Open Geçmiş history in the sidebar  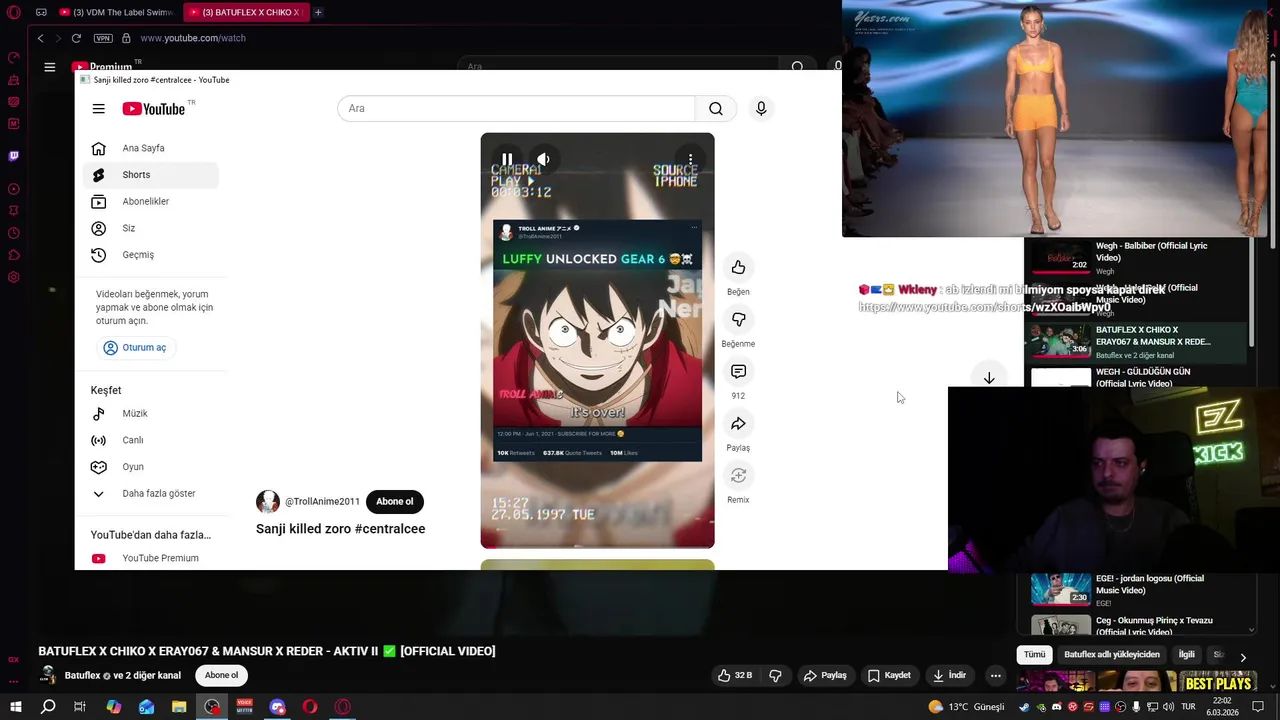(x=151, y=255)
